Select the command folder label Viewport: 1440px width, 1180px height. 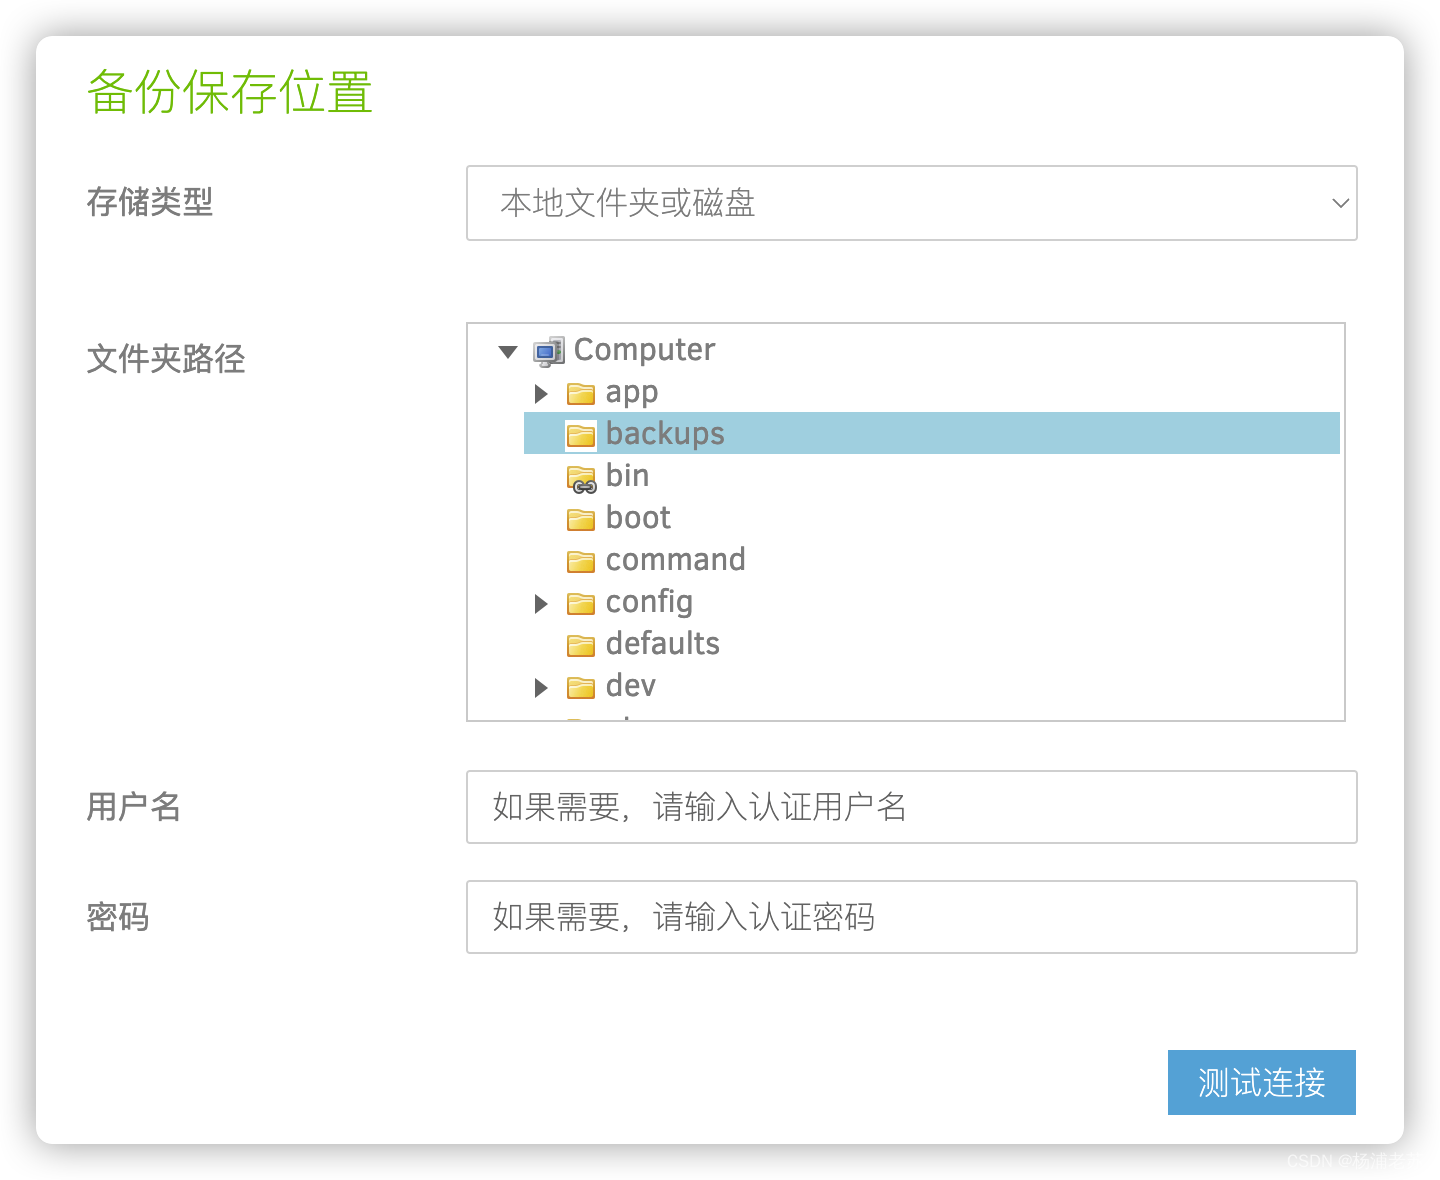click(676, 560)
